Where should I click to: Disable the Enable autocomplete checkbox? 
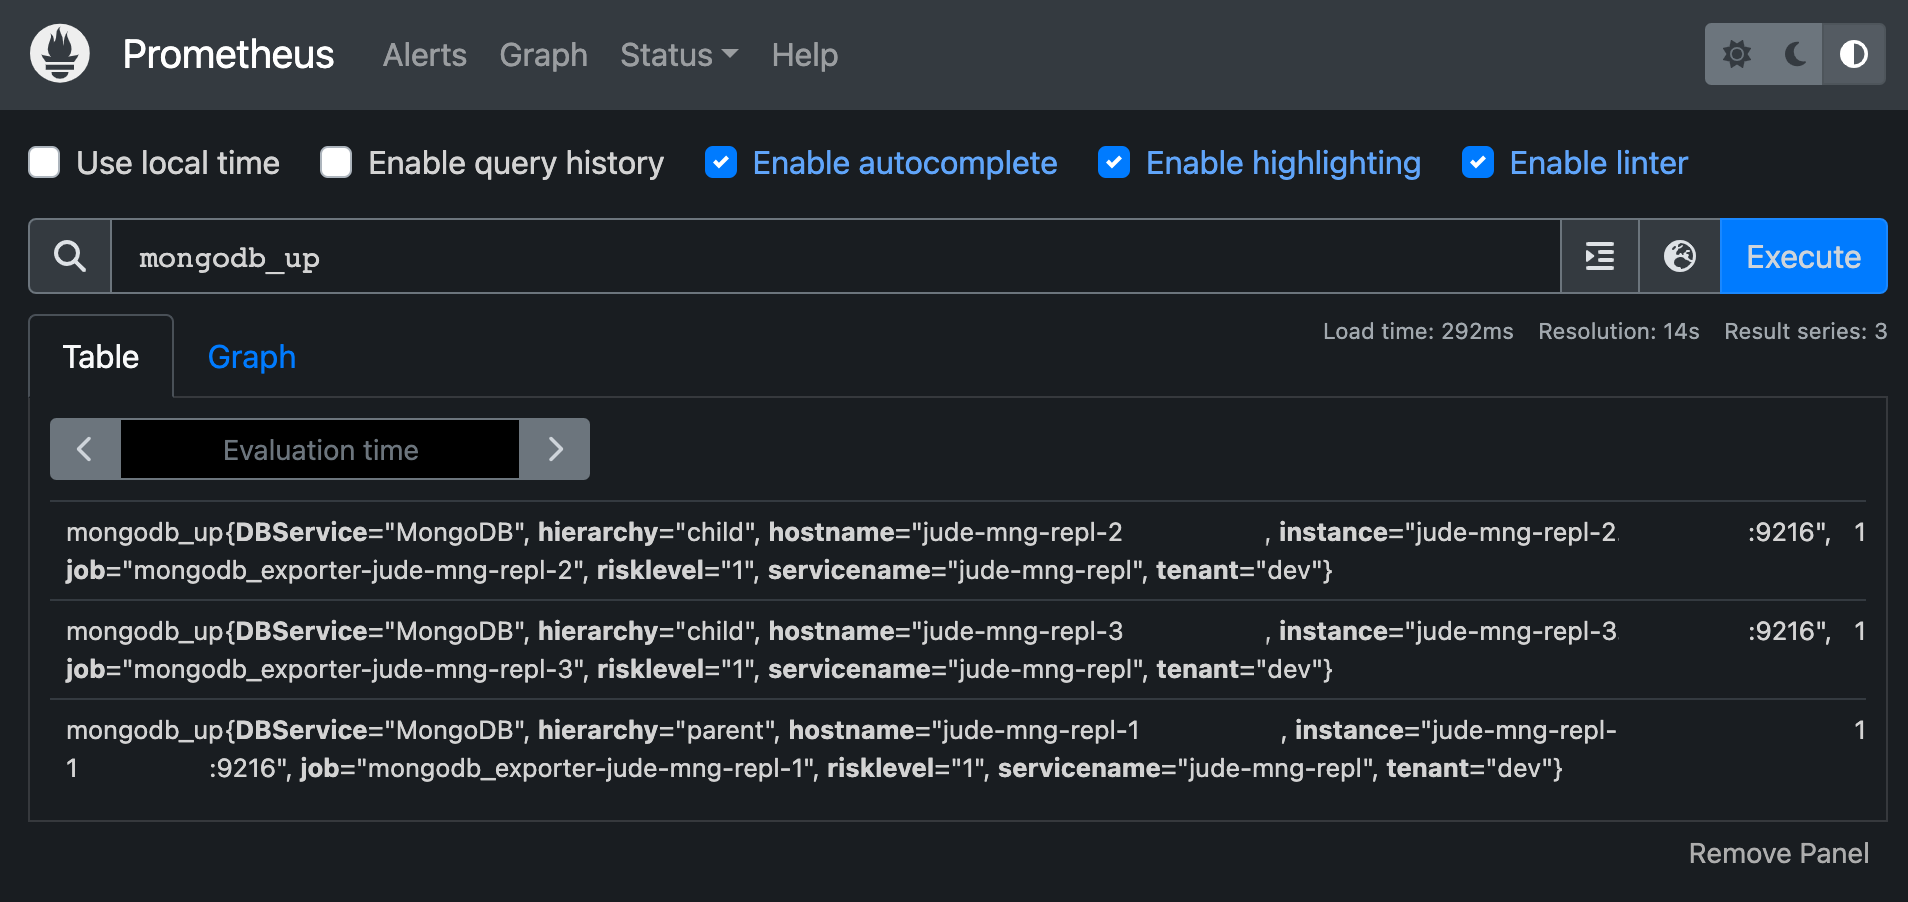[x=721, y=162]
